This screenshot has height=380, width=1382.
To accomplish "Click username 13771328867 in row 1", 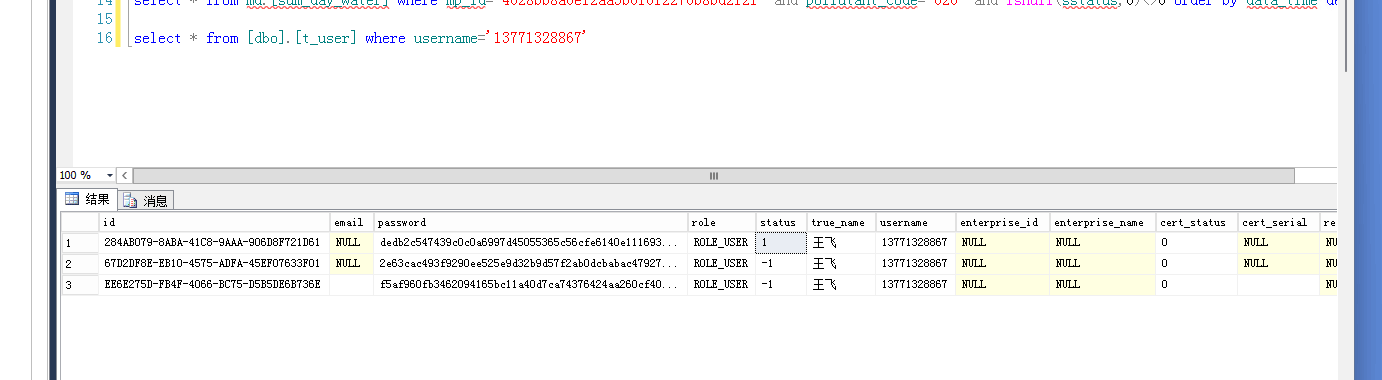I will point(916,242).
